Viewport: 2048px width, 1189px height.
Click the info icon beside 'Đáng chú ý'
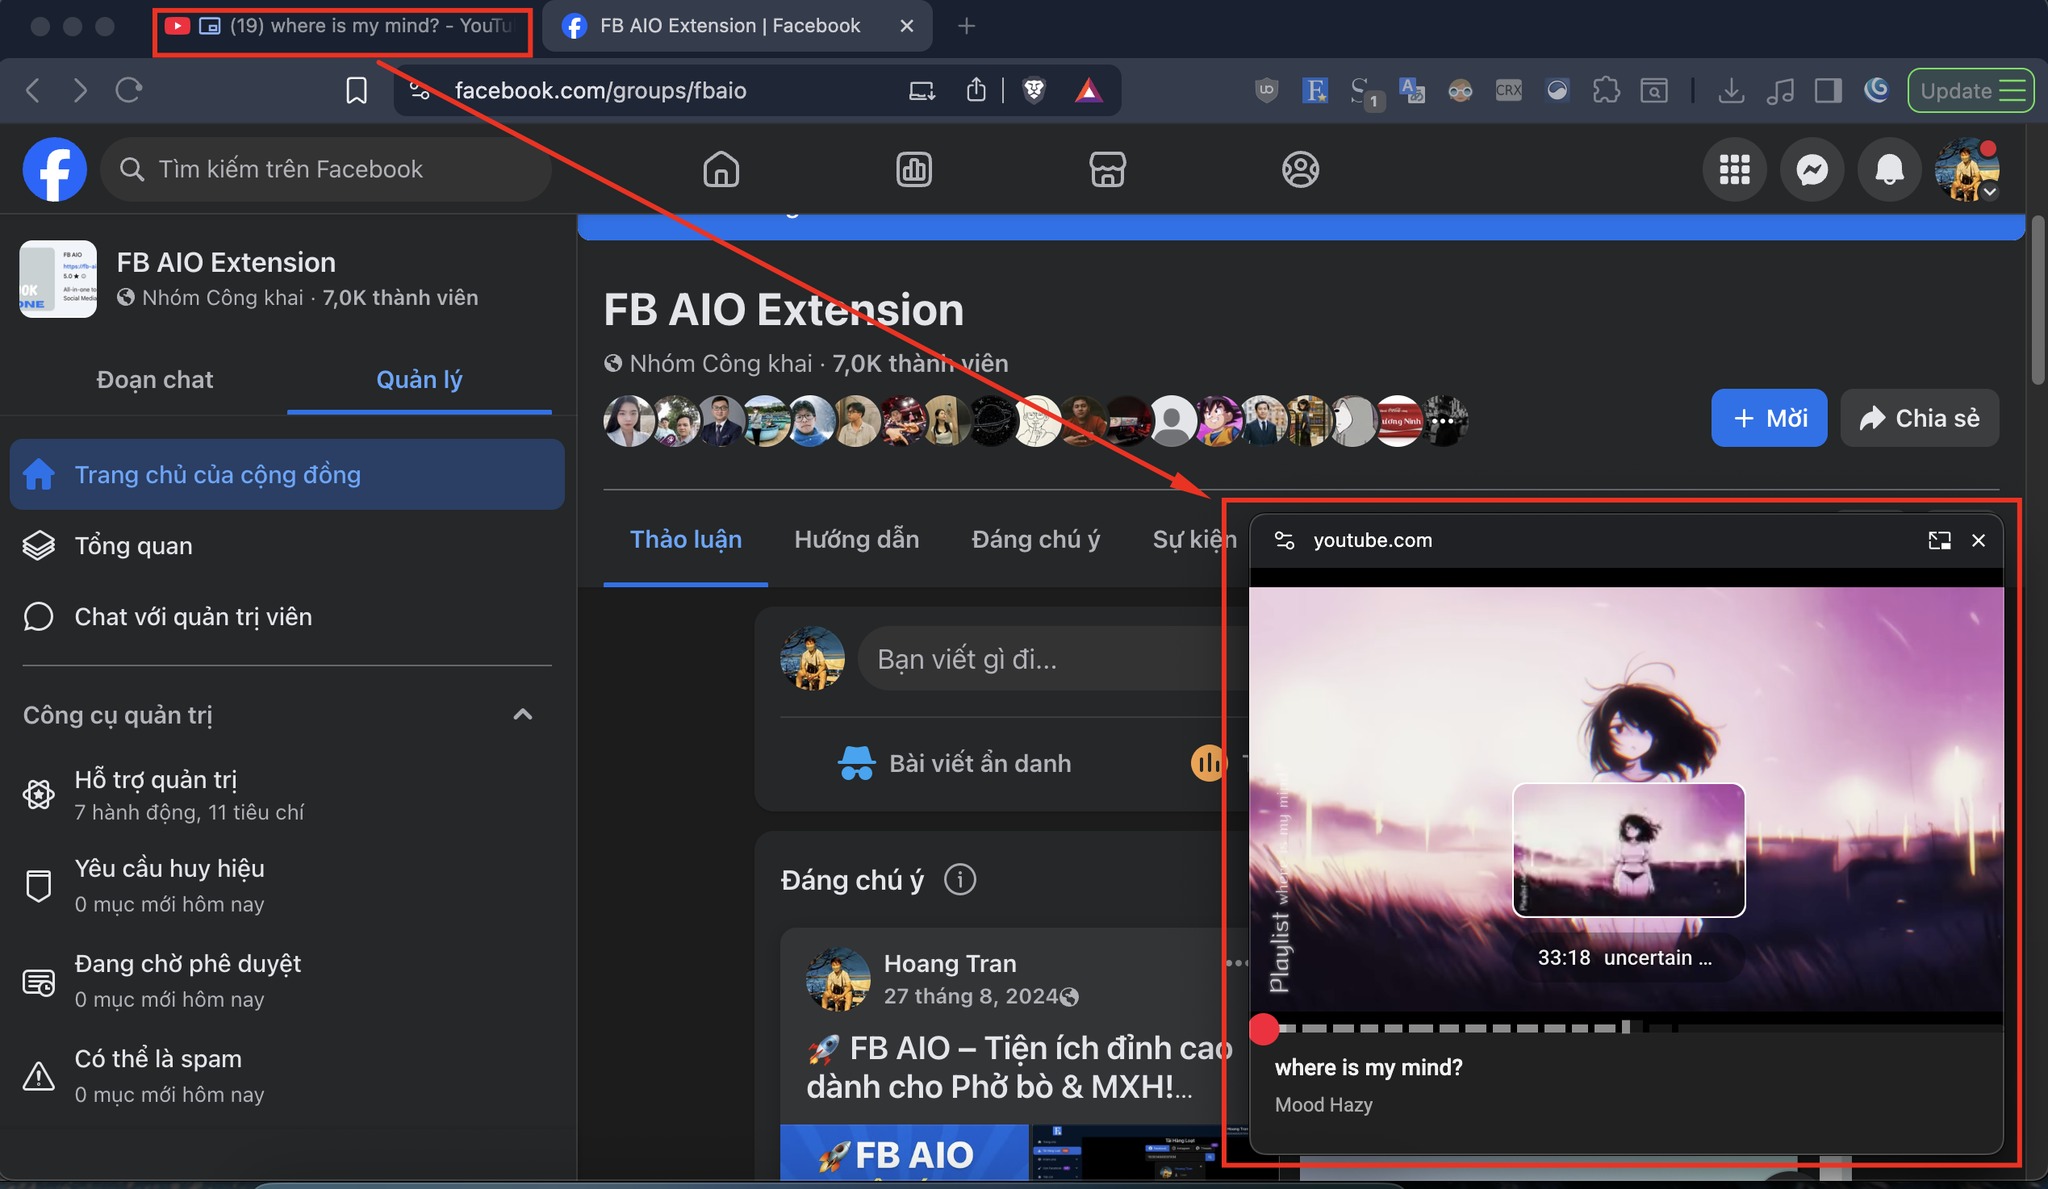[960, 880]
